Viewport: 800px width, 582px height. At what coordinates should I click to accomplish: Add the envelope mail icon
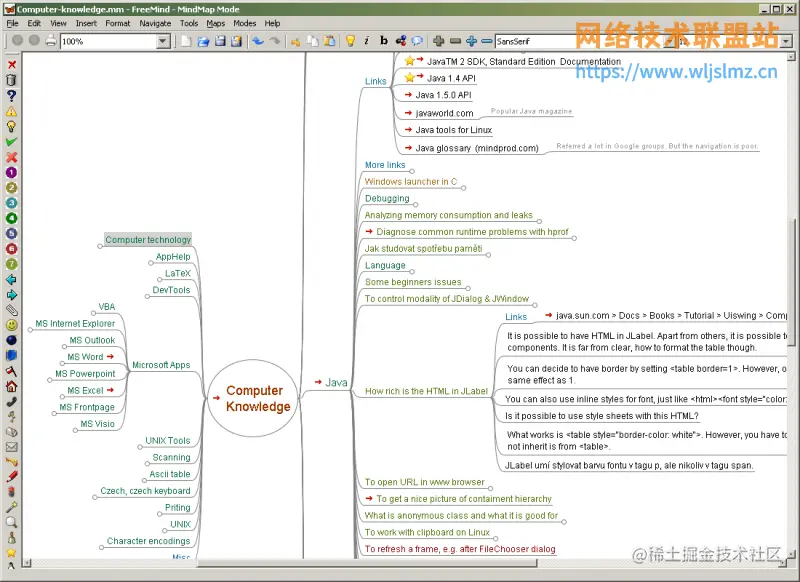coord(11,447)
